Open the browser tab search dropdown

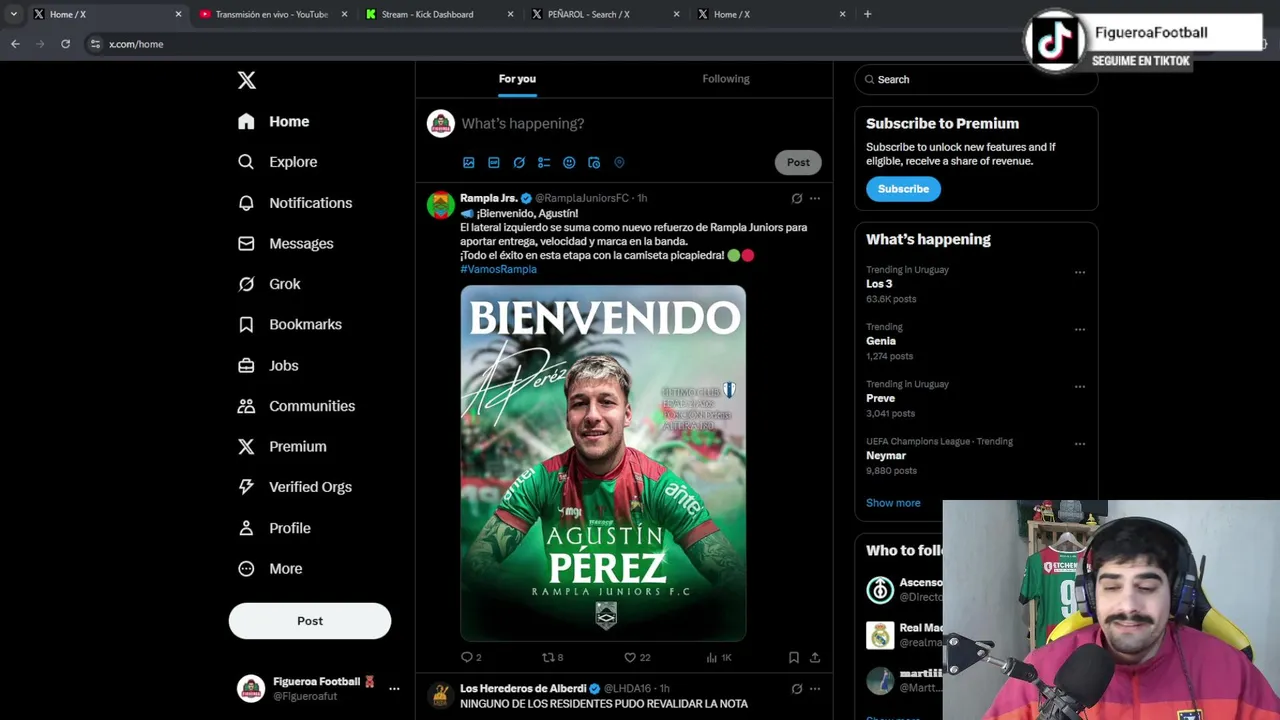14,14
